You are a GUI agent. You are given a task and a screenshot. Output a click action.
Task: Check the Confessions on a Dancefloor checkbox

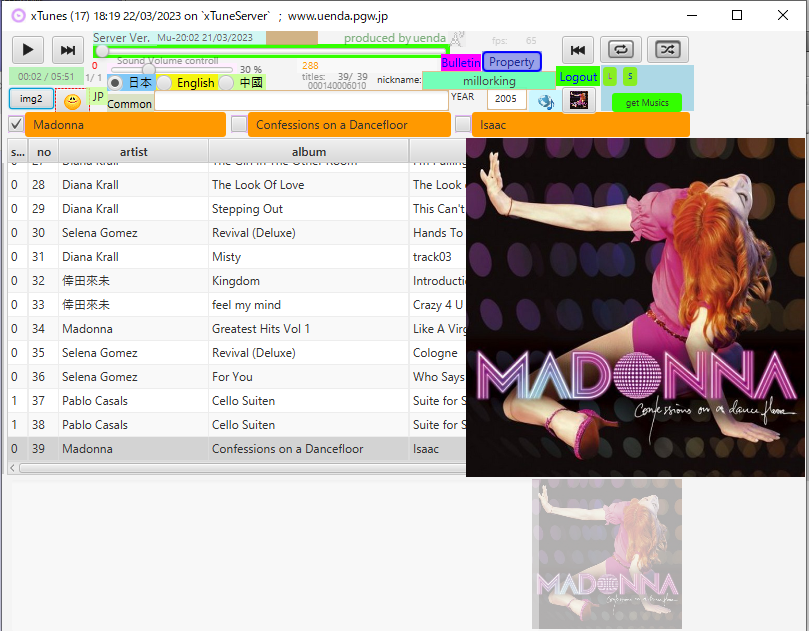pyautogui.click(x=239, y=124)
